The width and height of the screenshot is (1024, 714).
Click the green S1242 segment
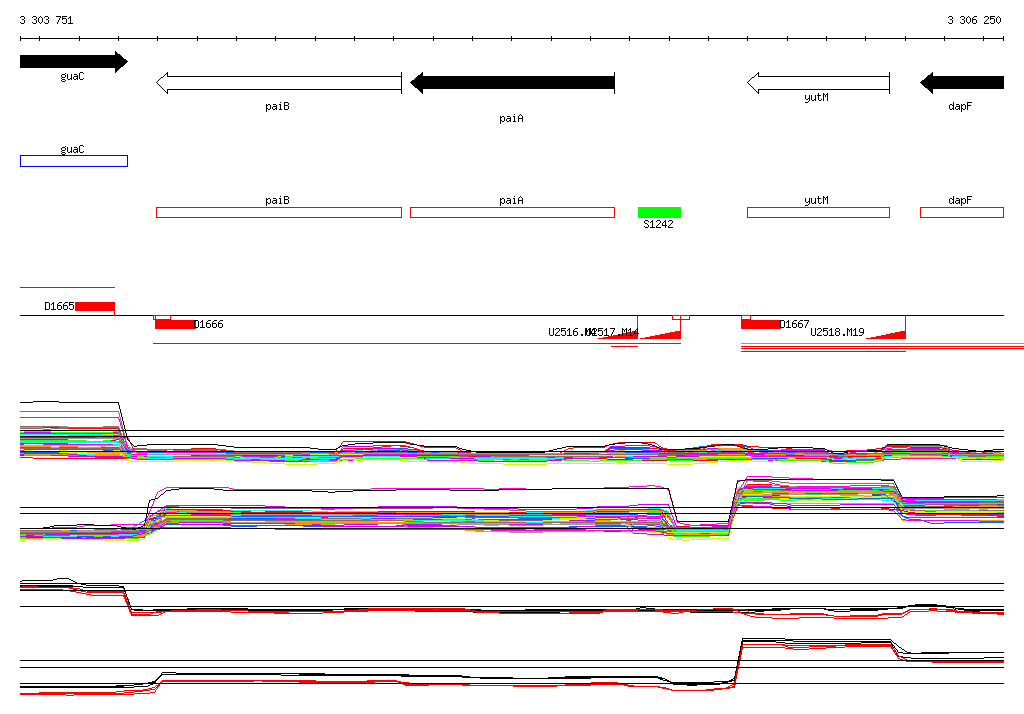point(660,212)
